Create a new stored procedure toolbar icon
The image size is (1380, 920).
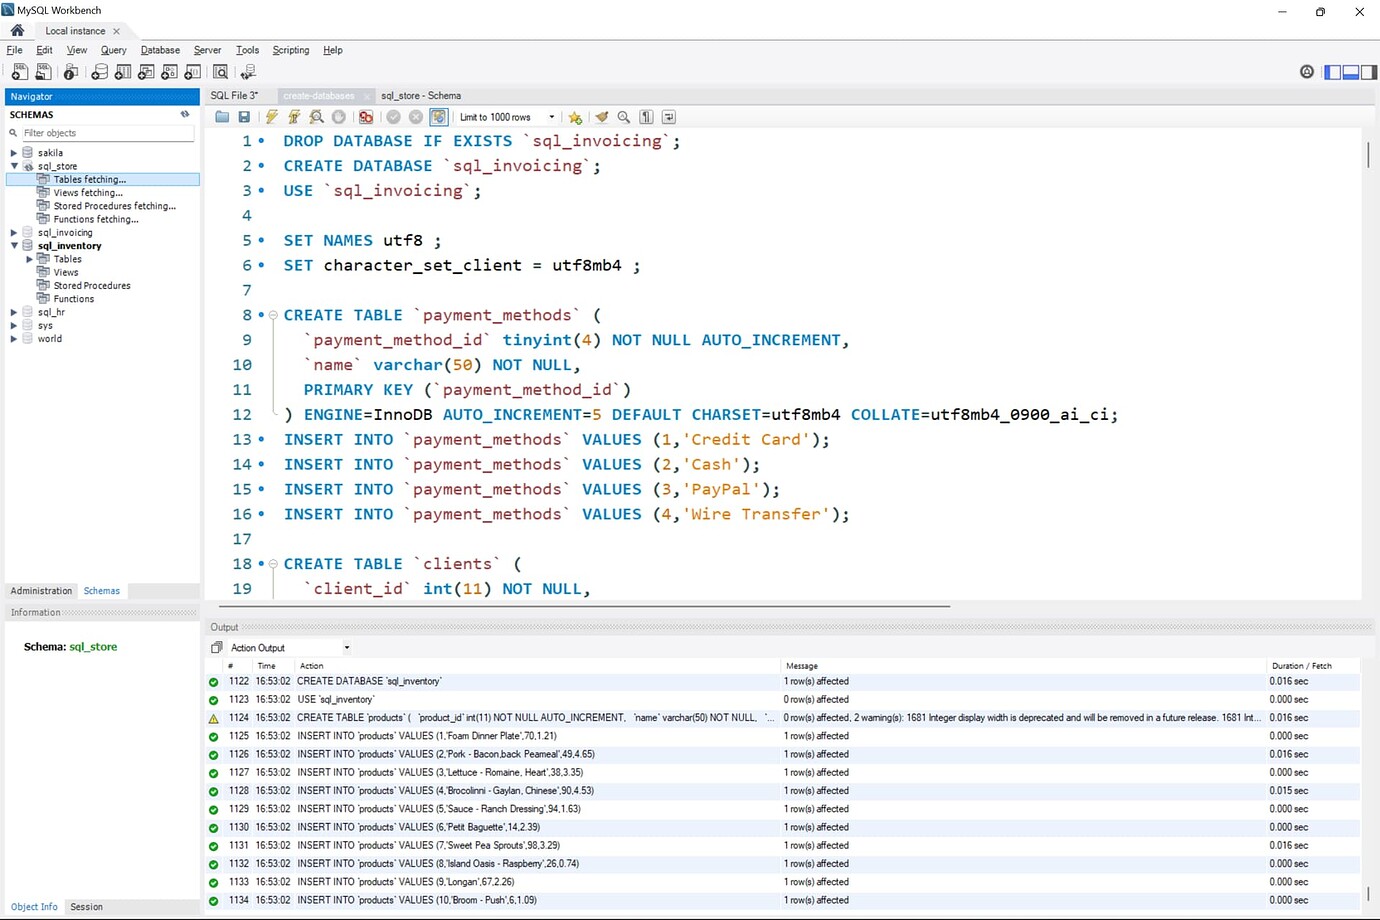169,72
